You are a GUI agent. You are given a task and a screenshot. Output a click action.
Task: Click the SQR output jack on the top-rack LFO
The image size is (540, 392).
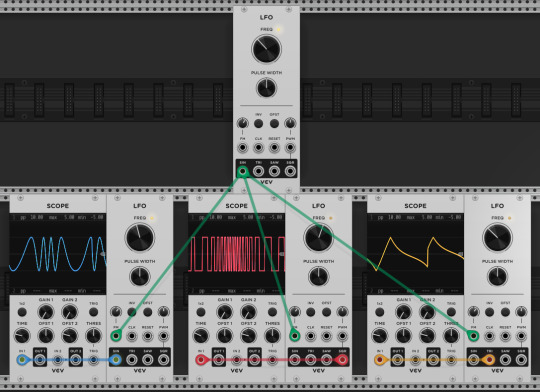(x=290, y=171)
